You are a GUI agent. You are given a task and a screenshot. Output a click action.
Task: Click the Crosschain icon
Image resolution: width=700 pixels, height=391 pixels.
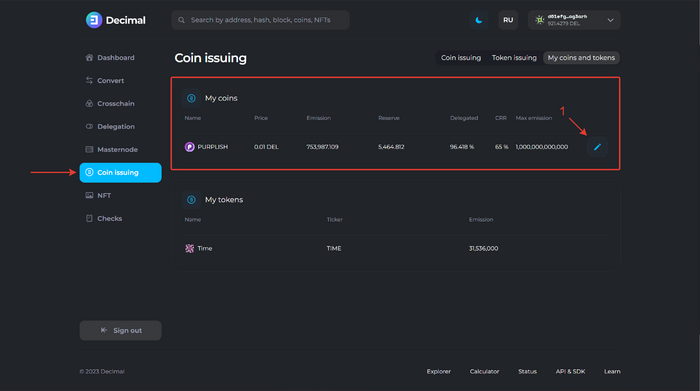[x=89, y=104]
